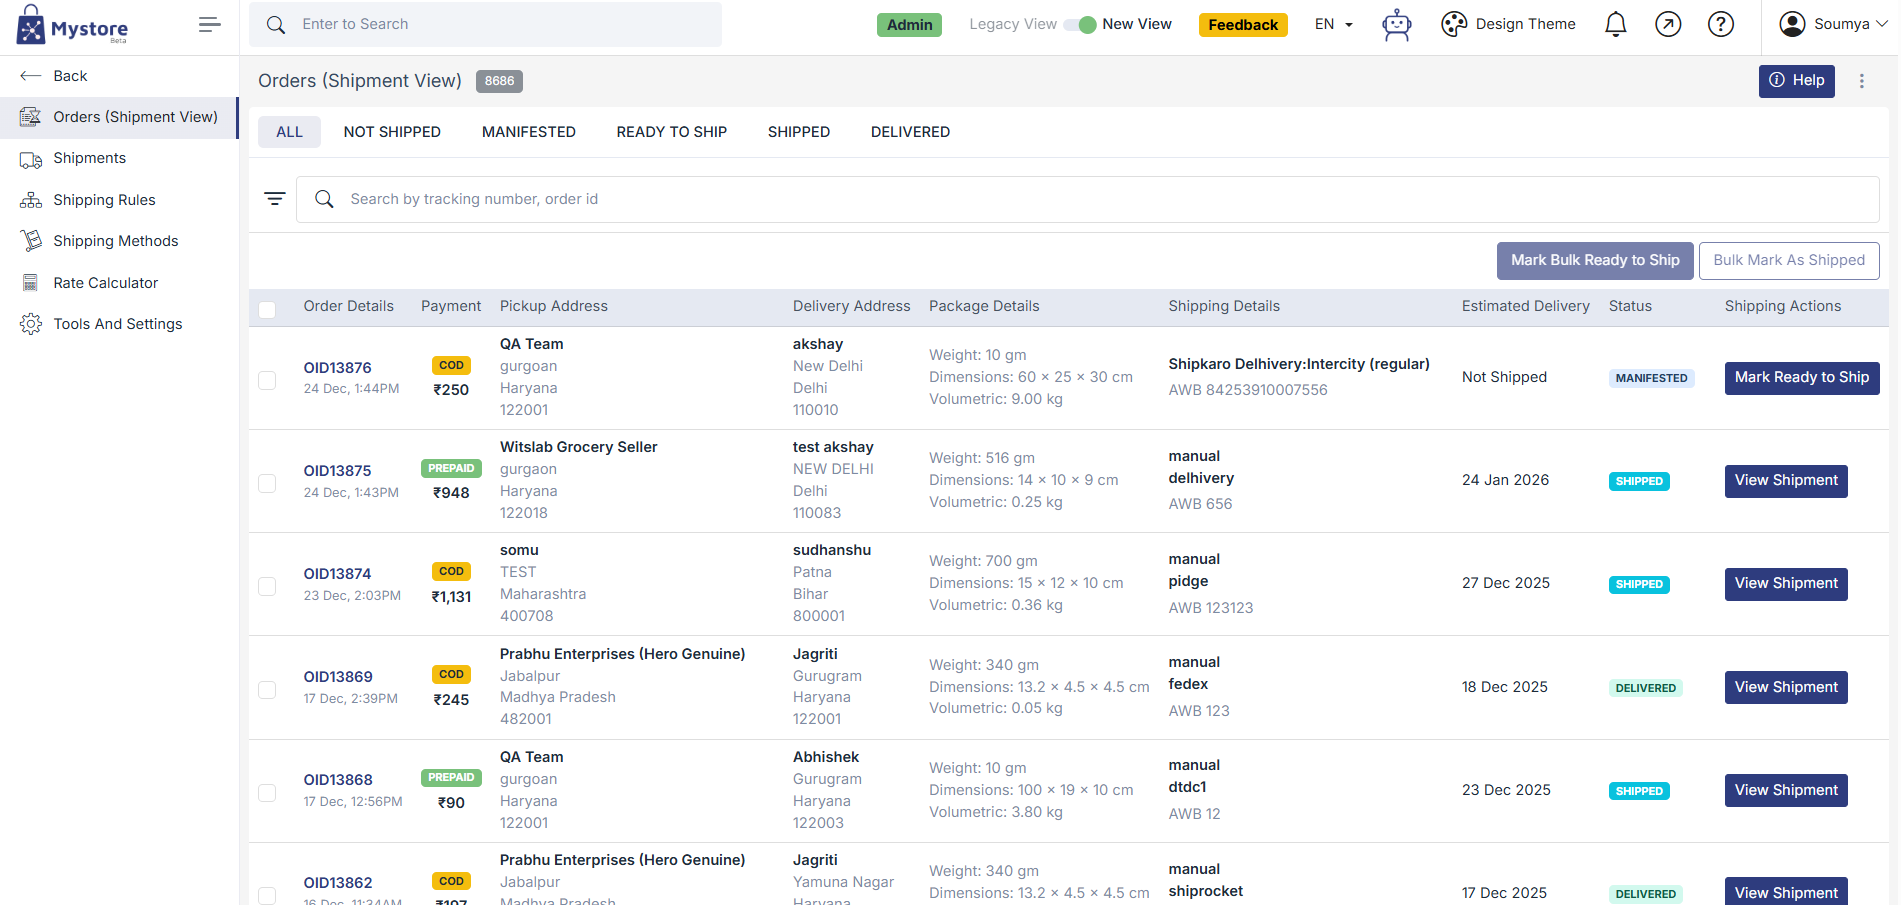Open the notifications bell
The image size is (1901, 905).
[x=1615, y=24]
